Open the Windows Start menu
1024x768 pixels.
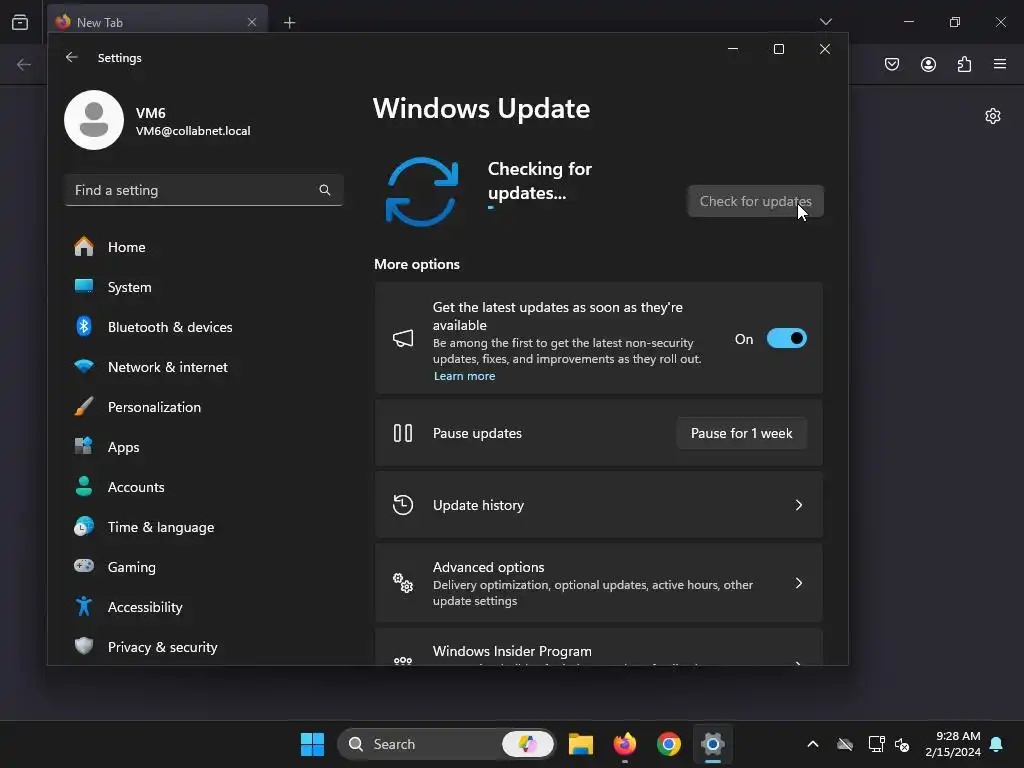tap(312, 744)
